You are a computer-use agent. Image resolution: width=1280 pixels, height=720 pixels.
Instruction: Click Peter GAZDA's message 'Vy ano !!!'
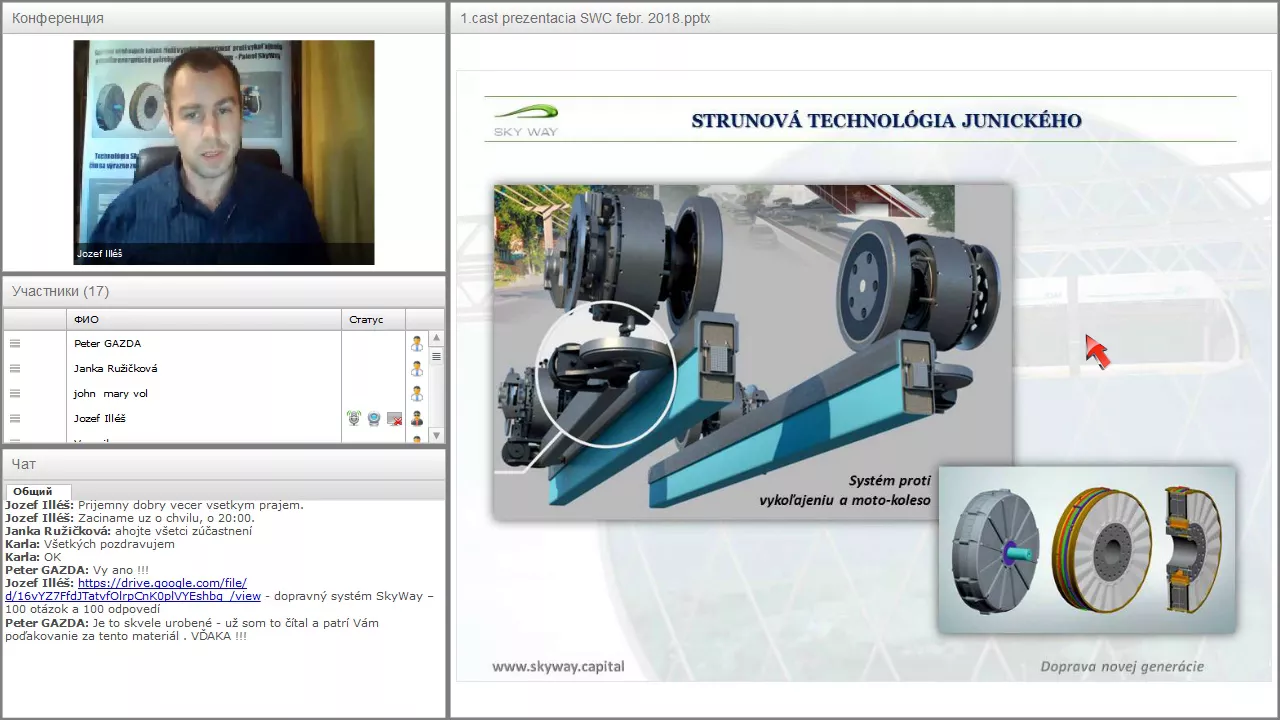77,570
